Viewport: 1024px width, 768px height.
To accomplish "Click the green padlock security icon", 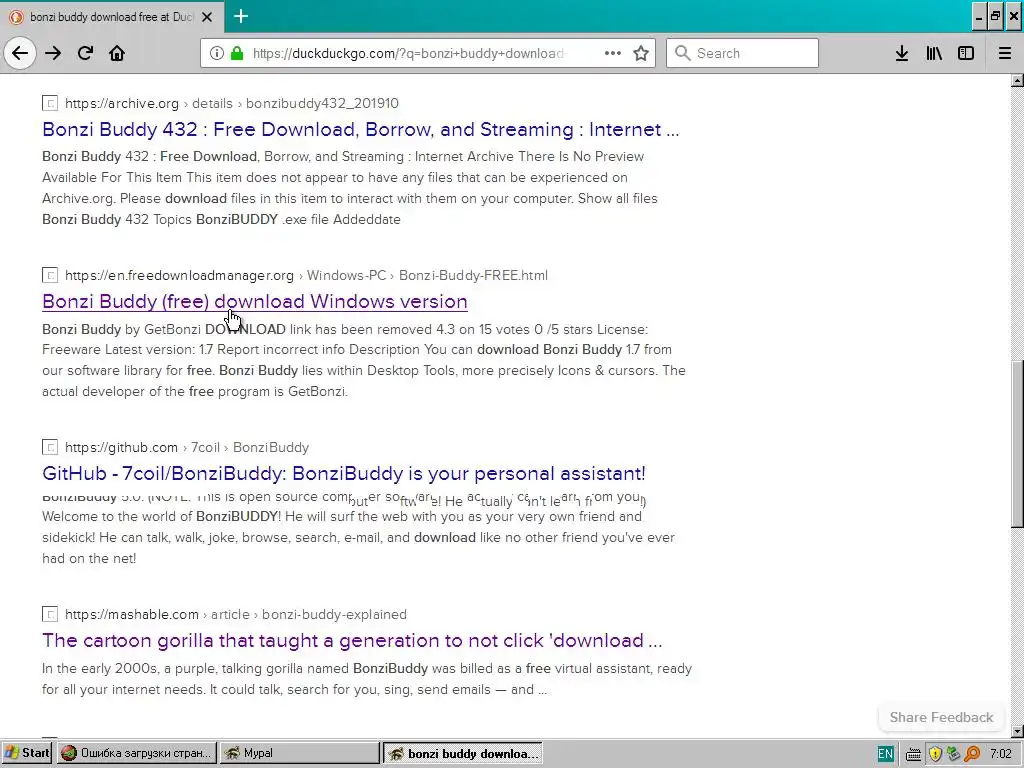I will (237, 53).
